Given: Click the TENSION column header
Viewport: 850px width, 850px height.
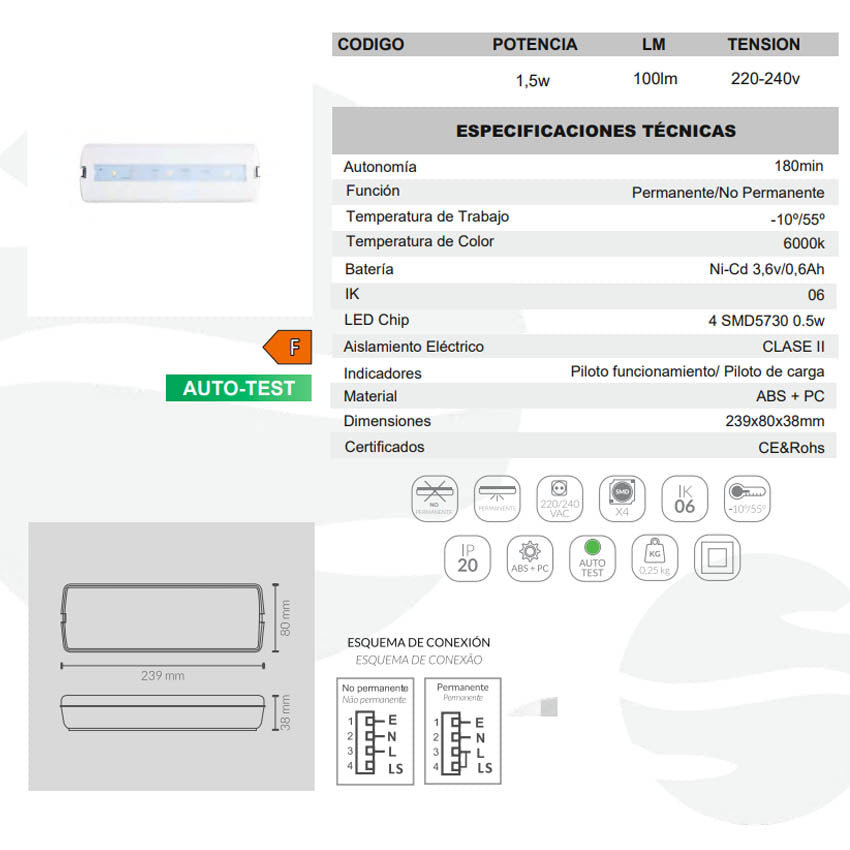Looking at the screenshot, I should [x=764, y=44].
